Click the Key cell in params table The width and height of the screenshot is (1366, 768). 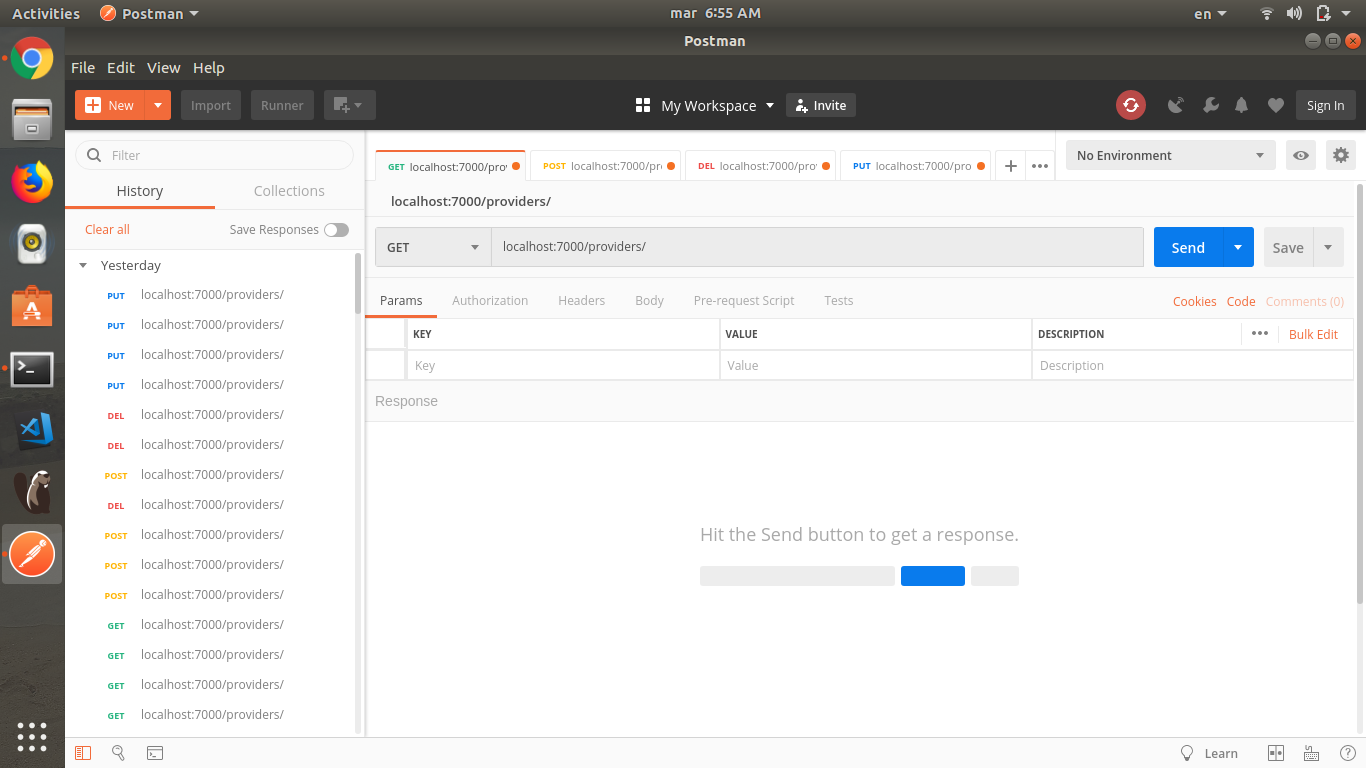point(563,365)
